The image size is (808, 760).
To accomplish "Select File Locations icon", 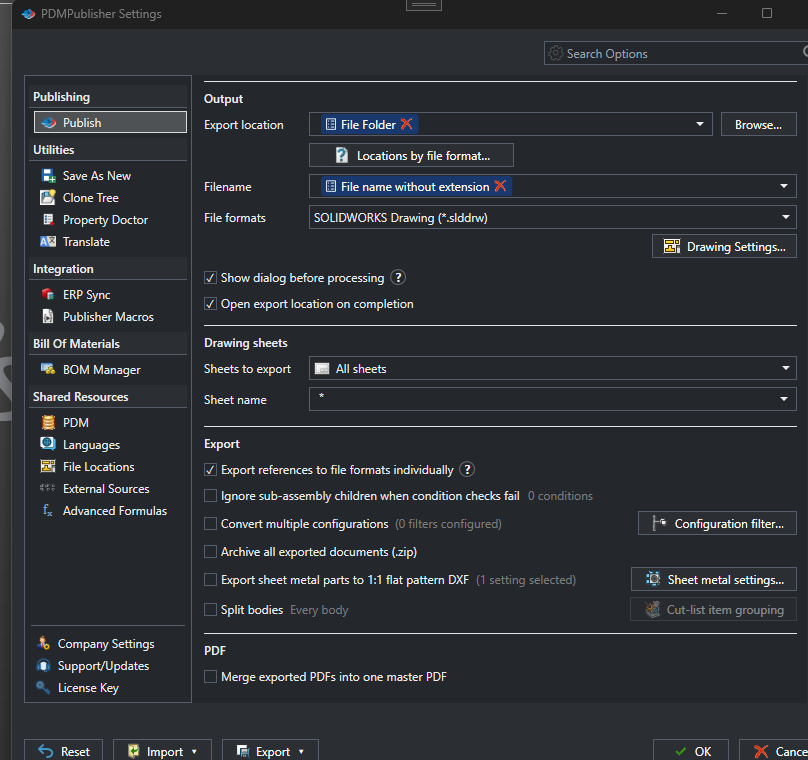I will [x=48, y=466].
